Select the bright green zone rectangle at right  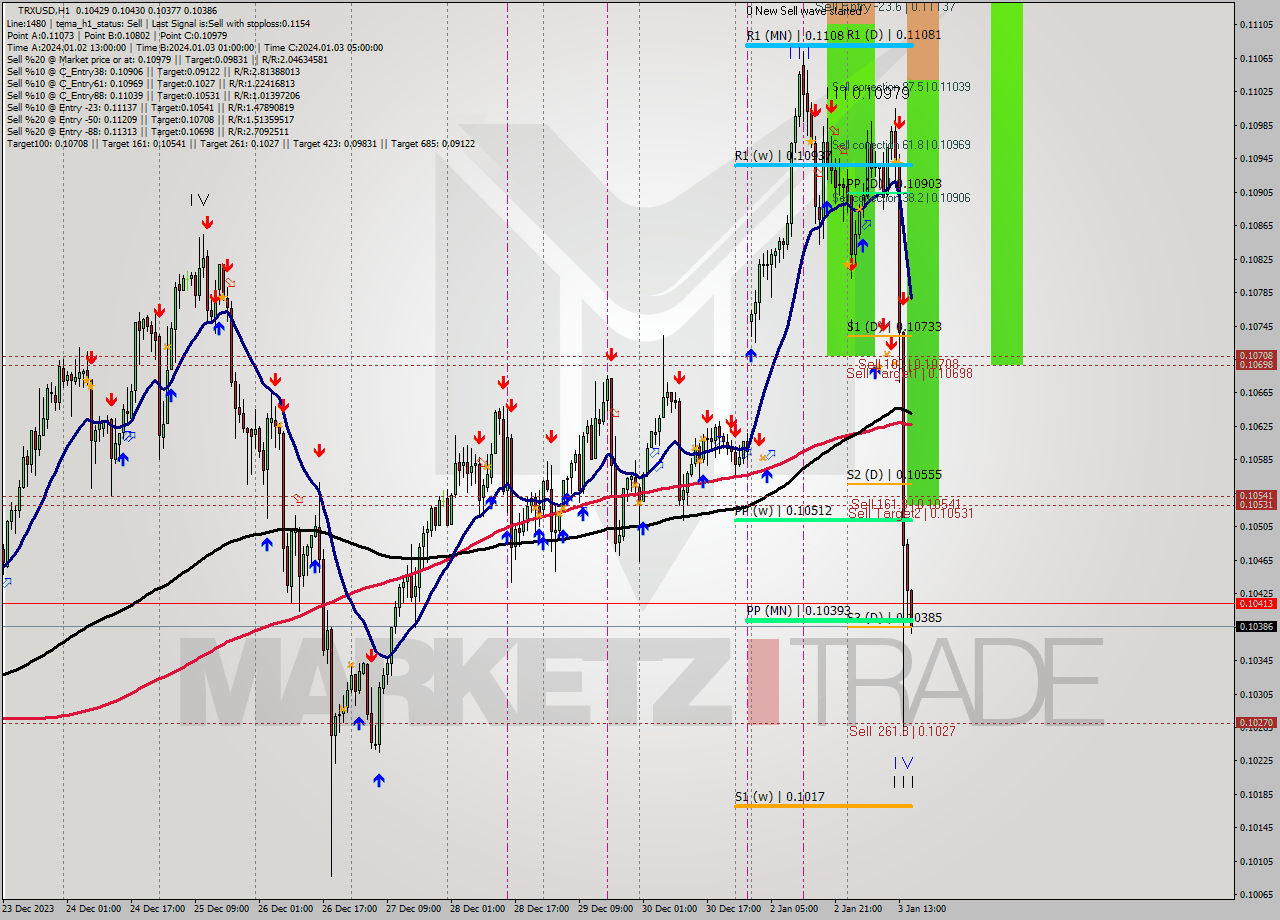pyautogui.click(x=1007, y=183)
